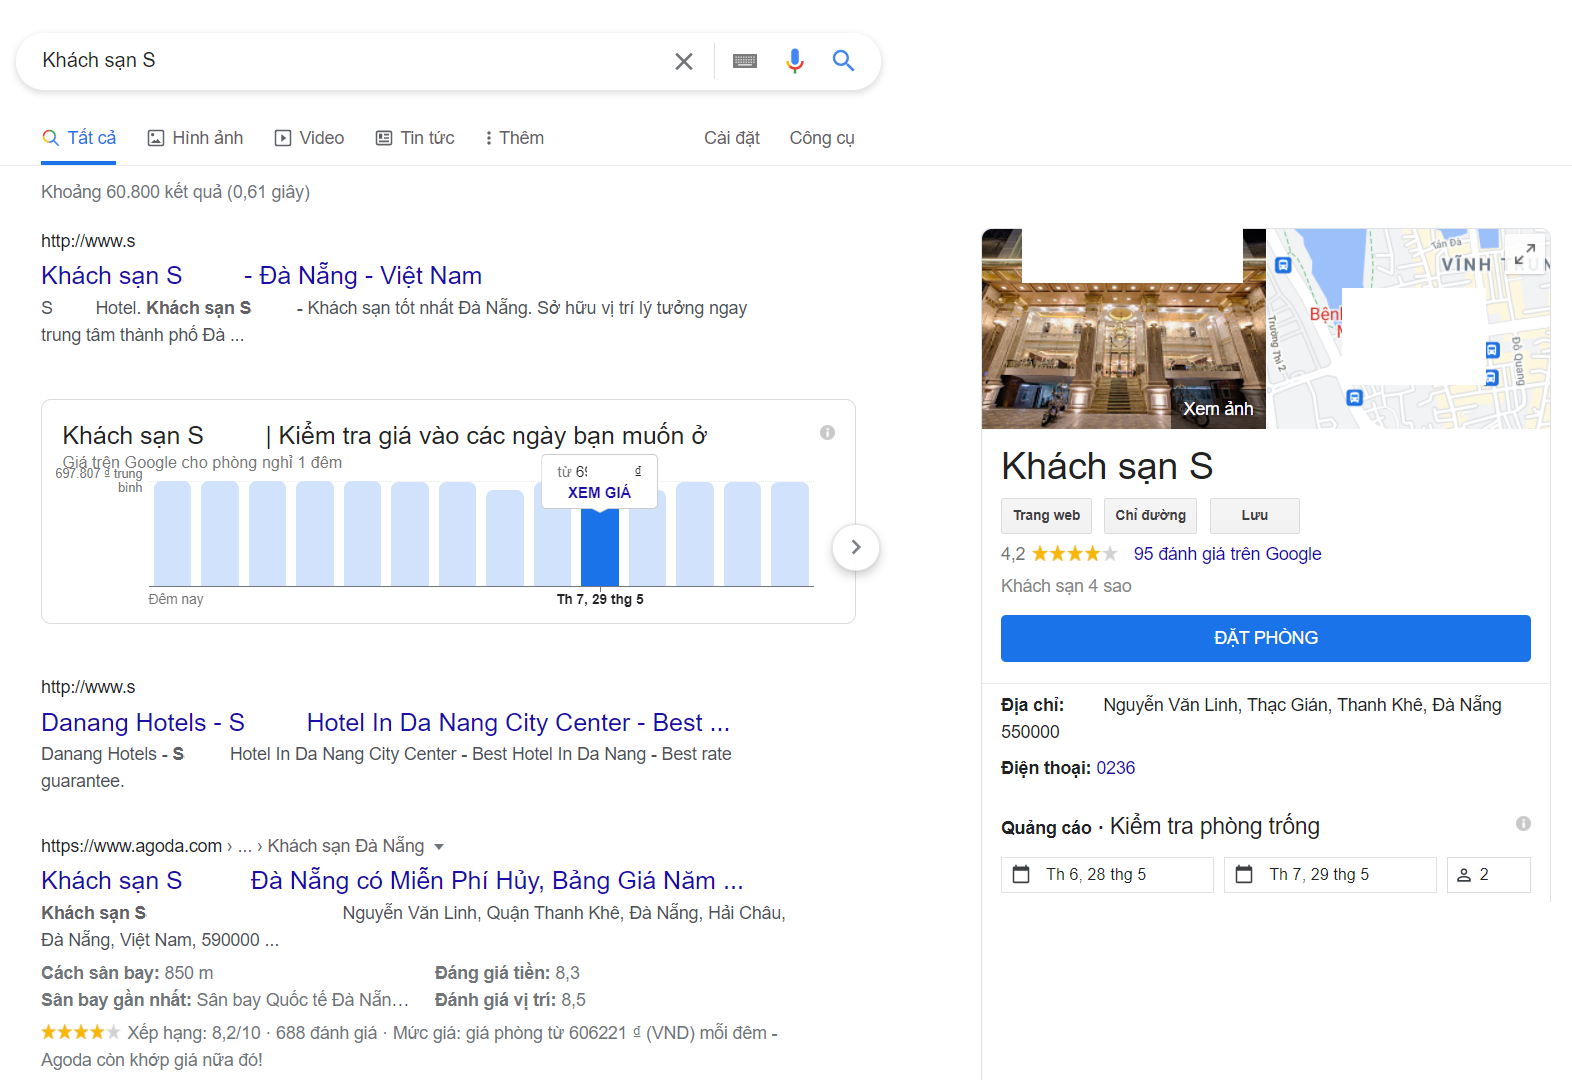1572x1080 pixels.
Task: Click the last price bar in the chart
Action: point(790,534)
